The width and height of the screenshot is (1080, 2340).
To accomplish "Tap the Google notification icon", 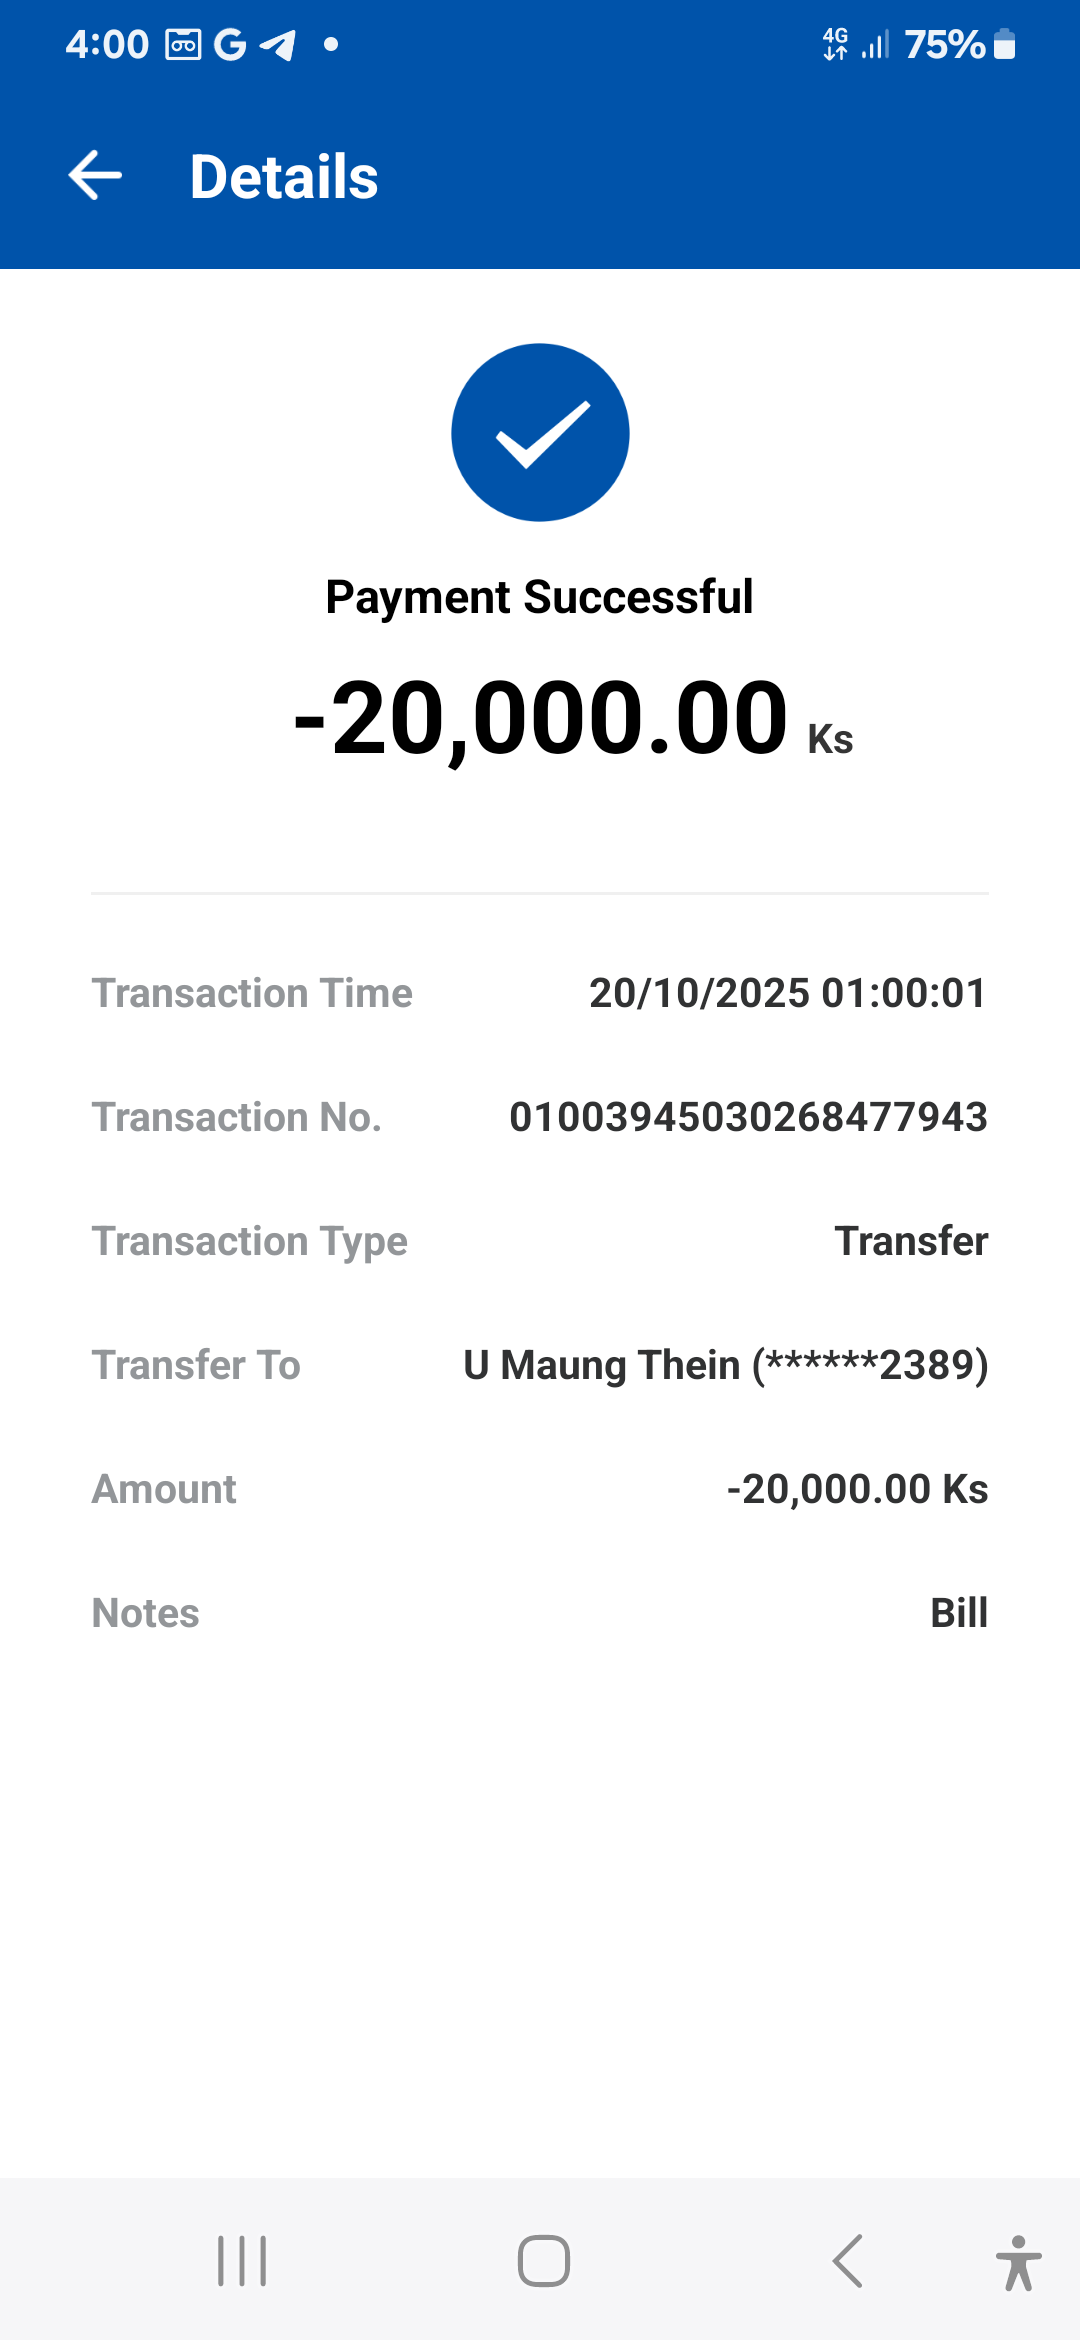I will 230,45.
